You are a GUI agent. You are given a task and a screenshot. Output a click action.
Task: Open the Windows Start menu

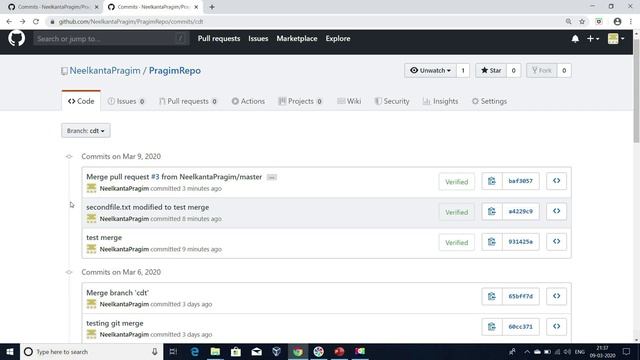coord(10,351)
